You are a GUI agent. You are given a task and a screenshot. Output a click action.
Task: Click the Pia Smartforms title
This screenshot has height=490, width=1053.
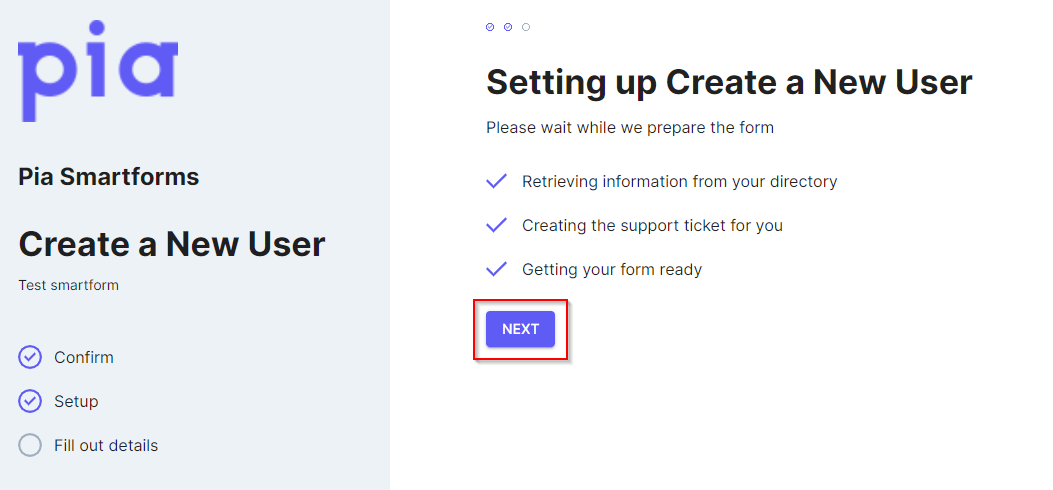[x=109, y=177]
